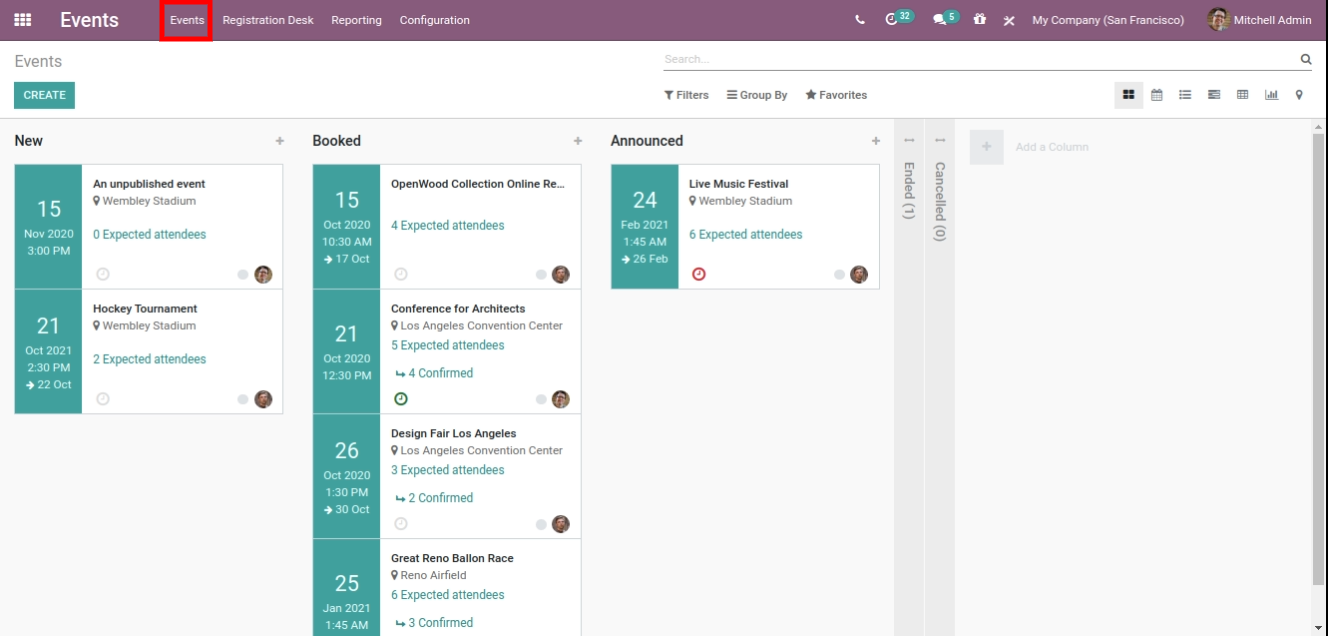This screenshot has height=636, width=1328.
Task: Click the phone (VoIP) icon in the top bar
Action: click(x=861, y=20)
